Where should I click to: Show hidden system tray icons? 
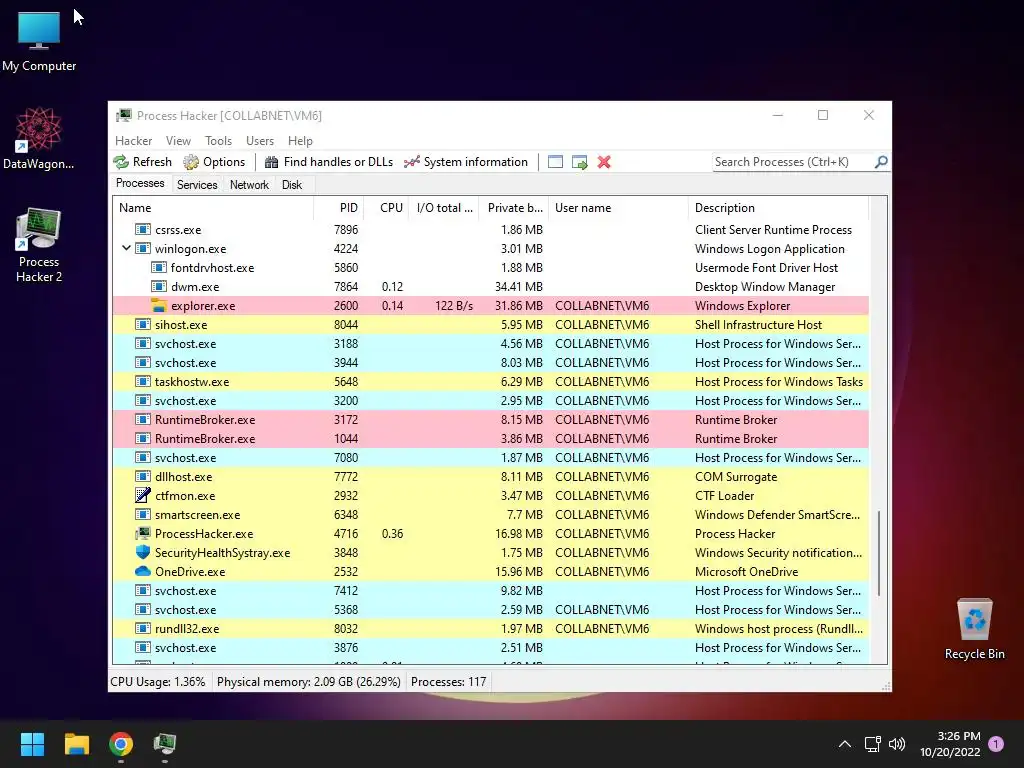tap(844, 744)
